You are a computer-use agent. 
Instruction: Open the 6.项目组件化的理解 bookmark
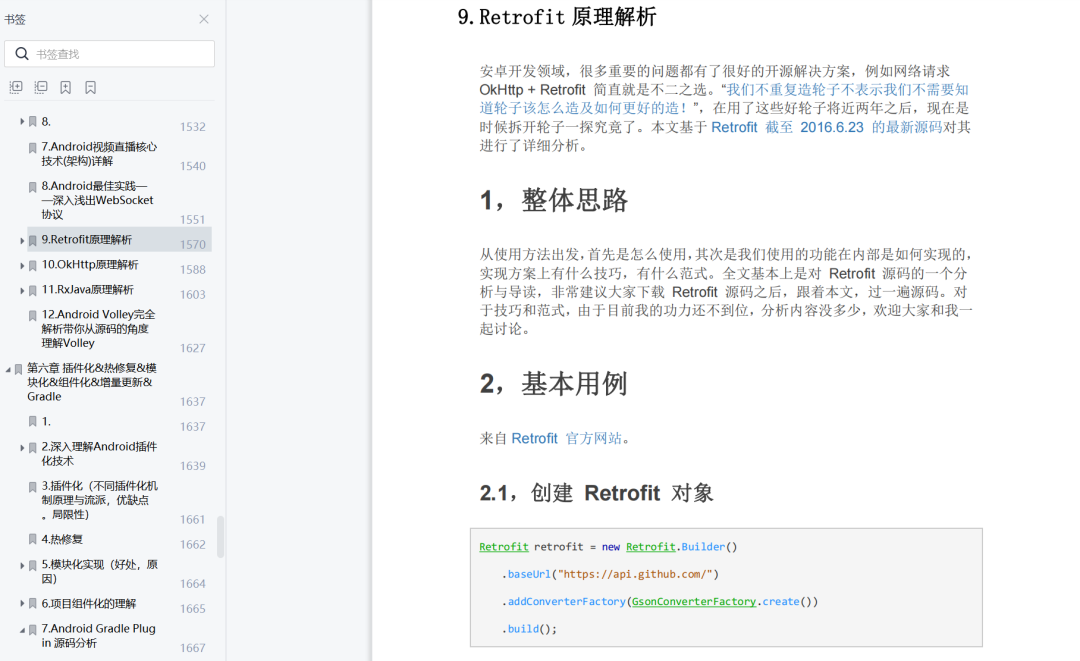click(89, 603)
